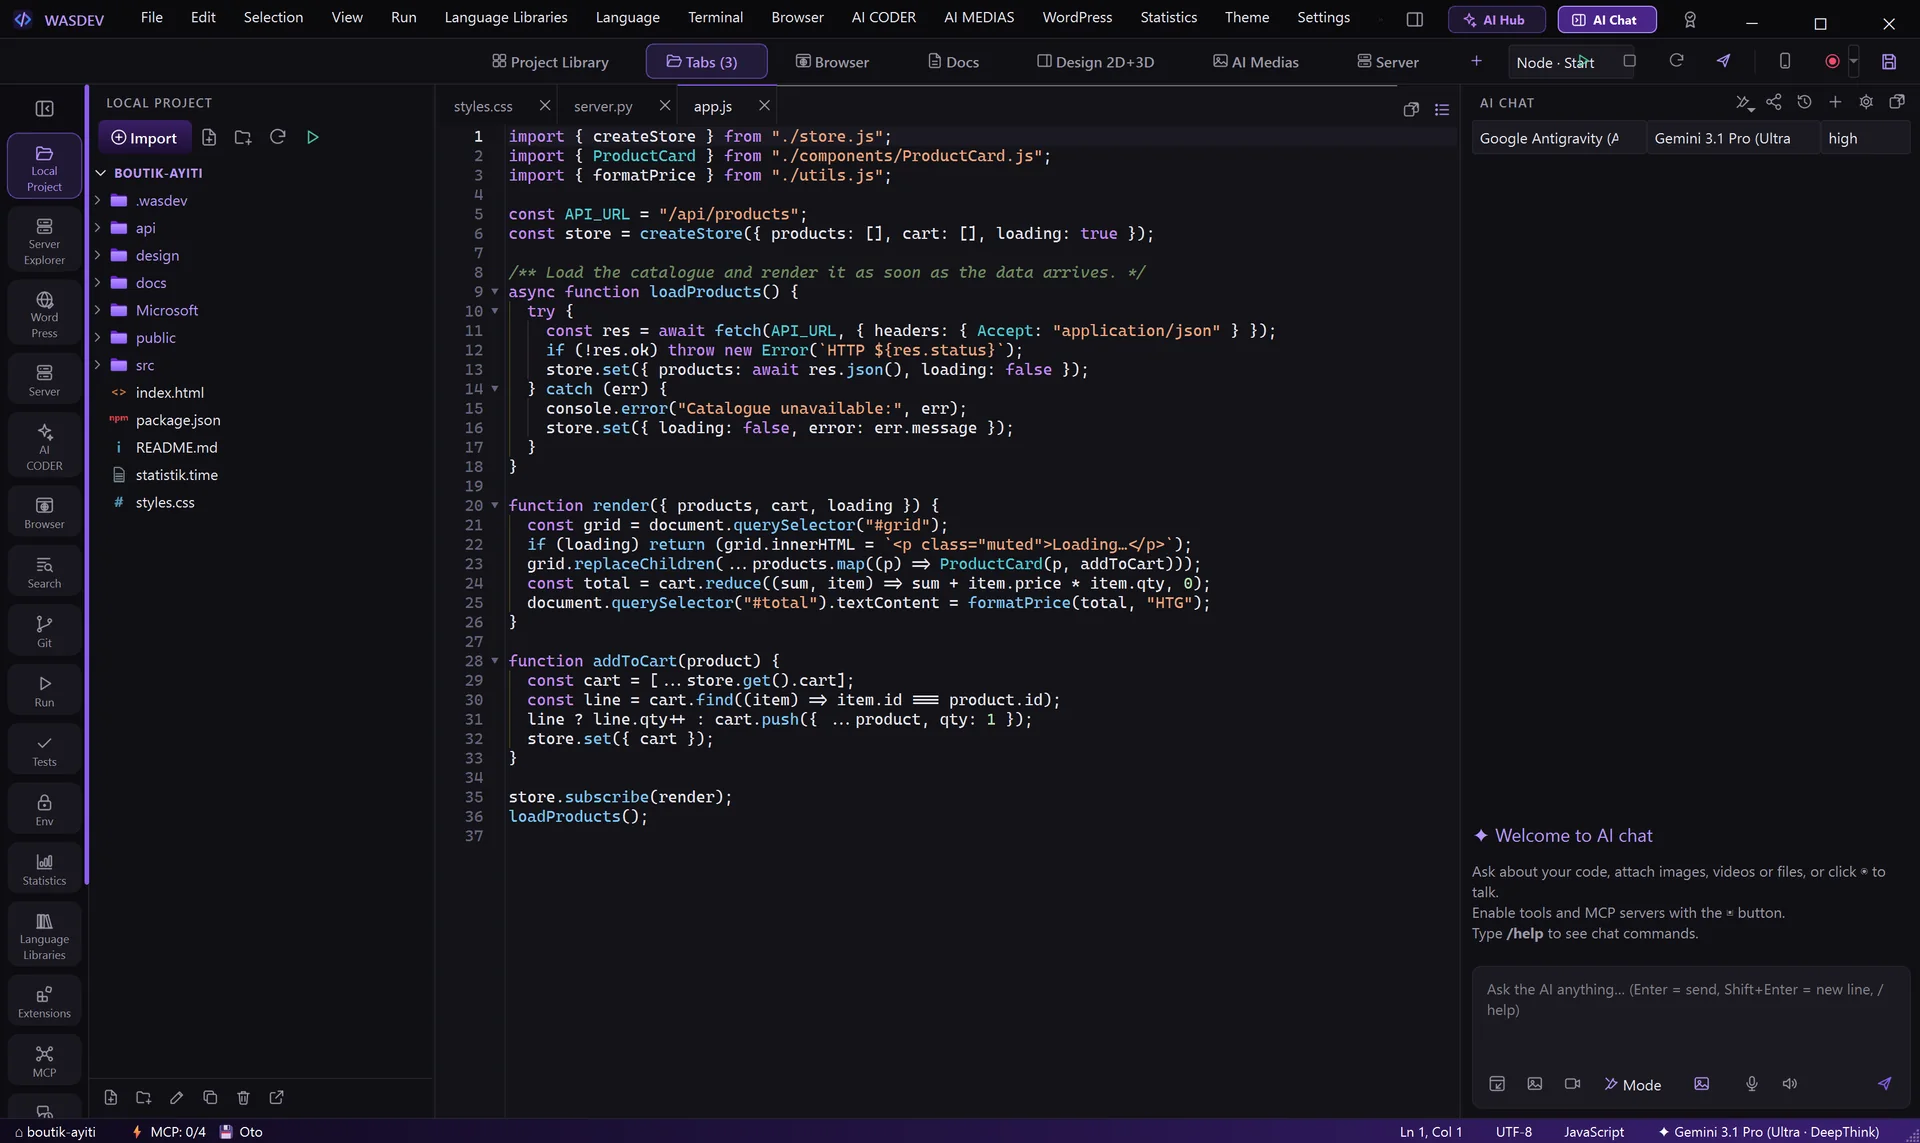Screen dimensions: 1920x1143
Task: Open the Search sidebar panel
Action: pos(44,571)
